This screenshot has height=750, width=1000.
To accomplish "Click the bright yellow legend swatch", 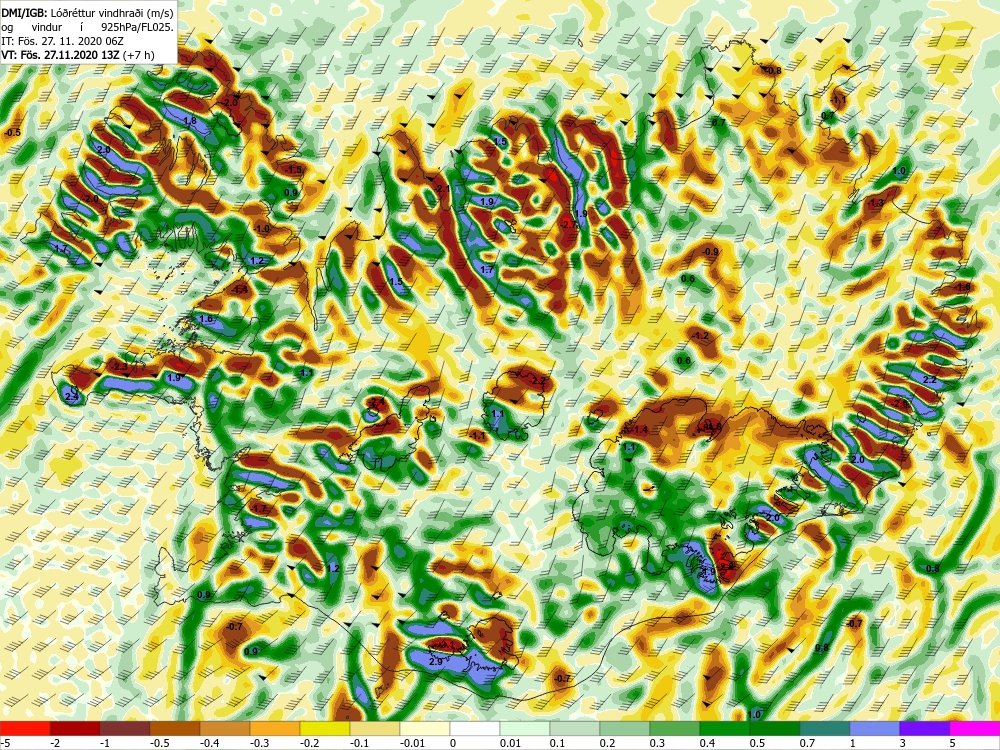I will [x=325, y=728].
